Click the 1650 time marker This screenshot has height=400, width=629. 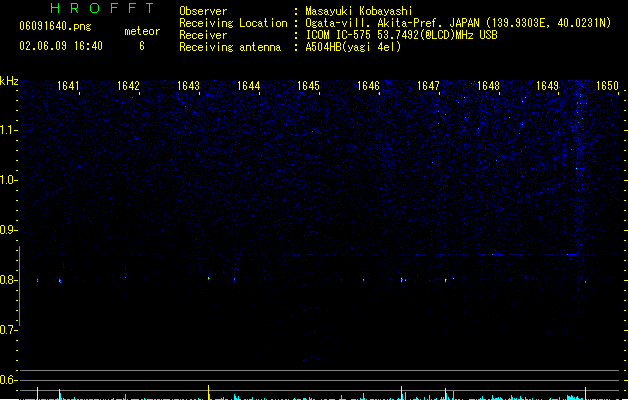(607, 86)
